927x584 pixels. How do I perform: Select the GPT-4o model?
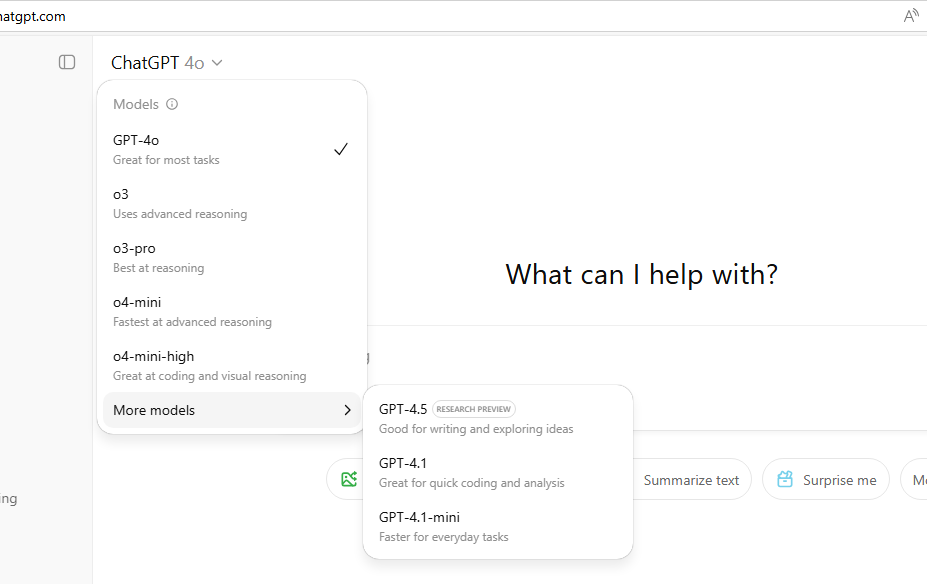pyautogui.click(x=232, y=150)
